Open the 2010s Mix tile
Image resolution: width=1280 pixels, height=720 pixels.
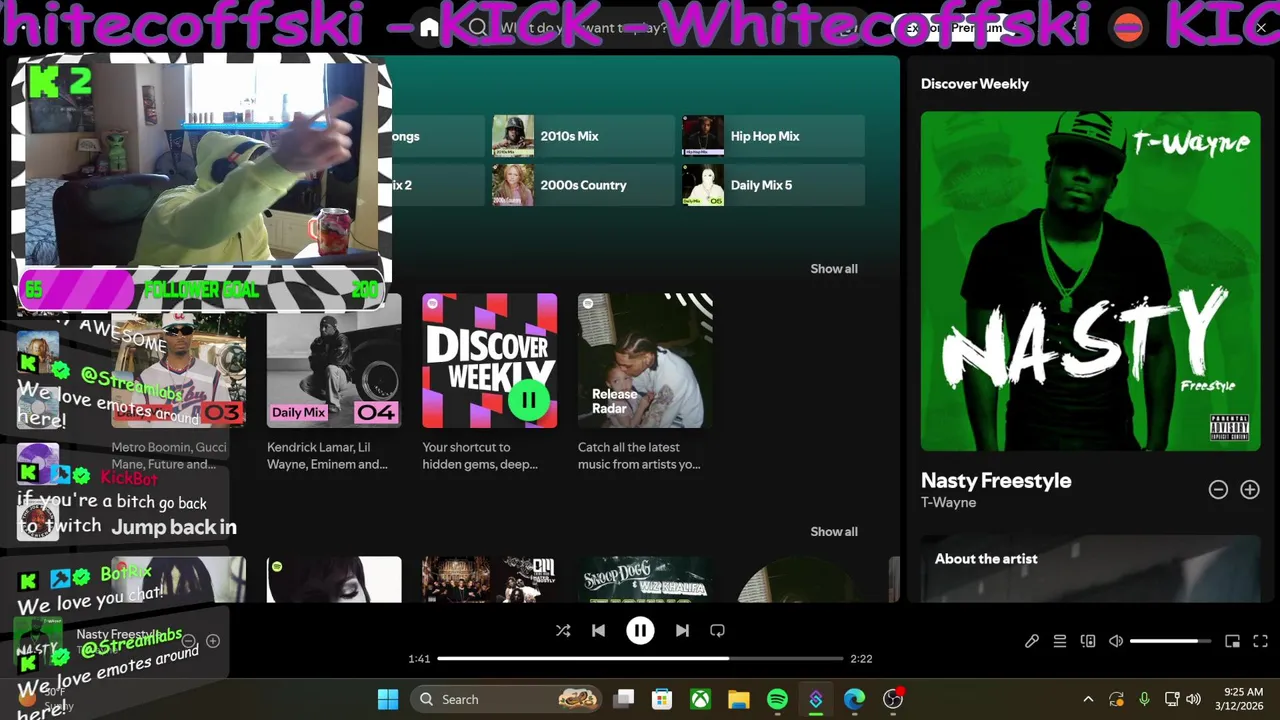(x=583, y=136)
